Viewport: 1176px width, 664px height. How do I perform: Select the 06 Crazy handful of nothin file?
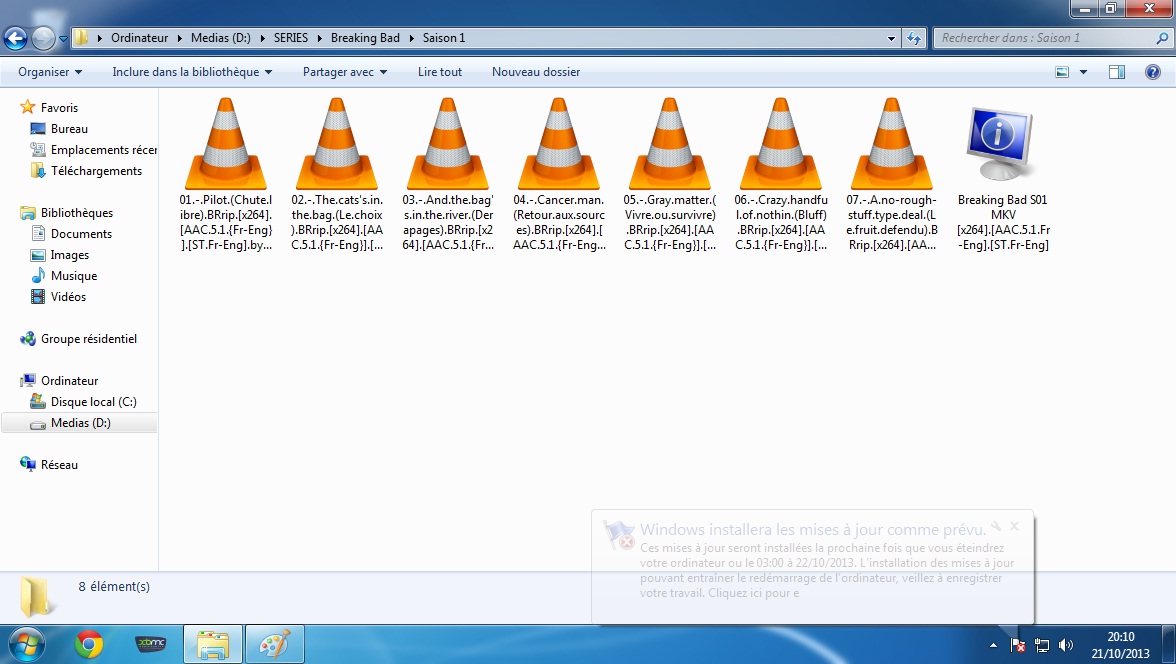click(x=781, y=174)
